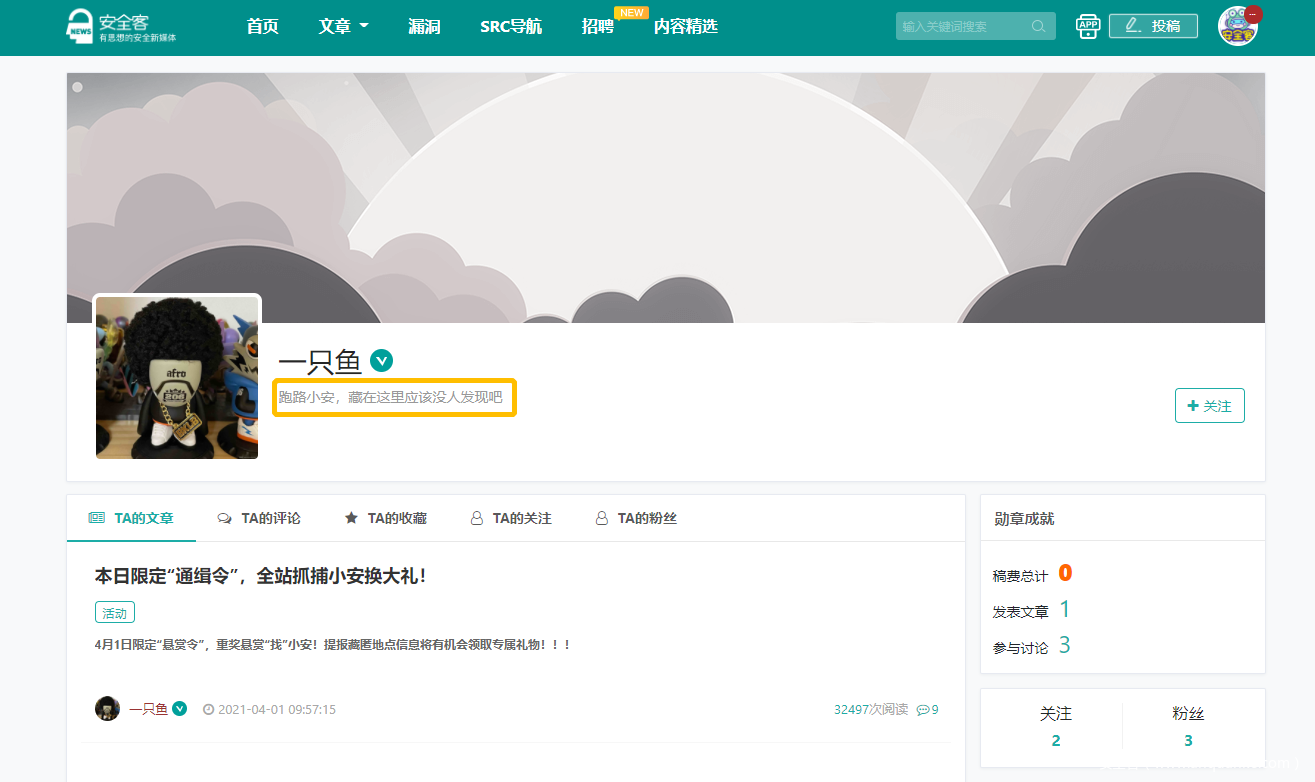Open the 漏洞 navigation item
Image resolution: width=1315 pixels, height=782 pixels.
point(424,27)
